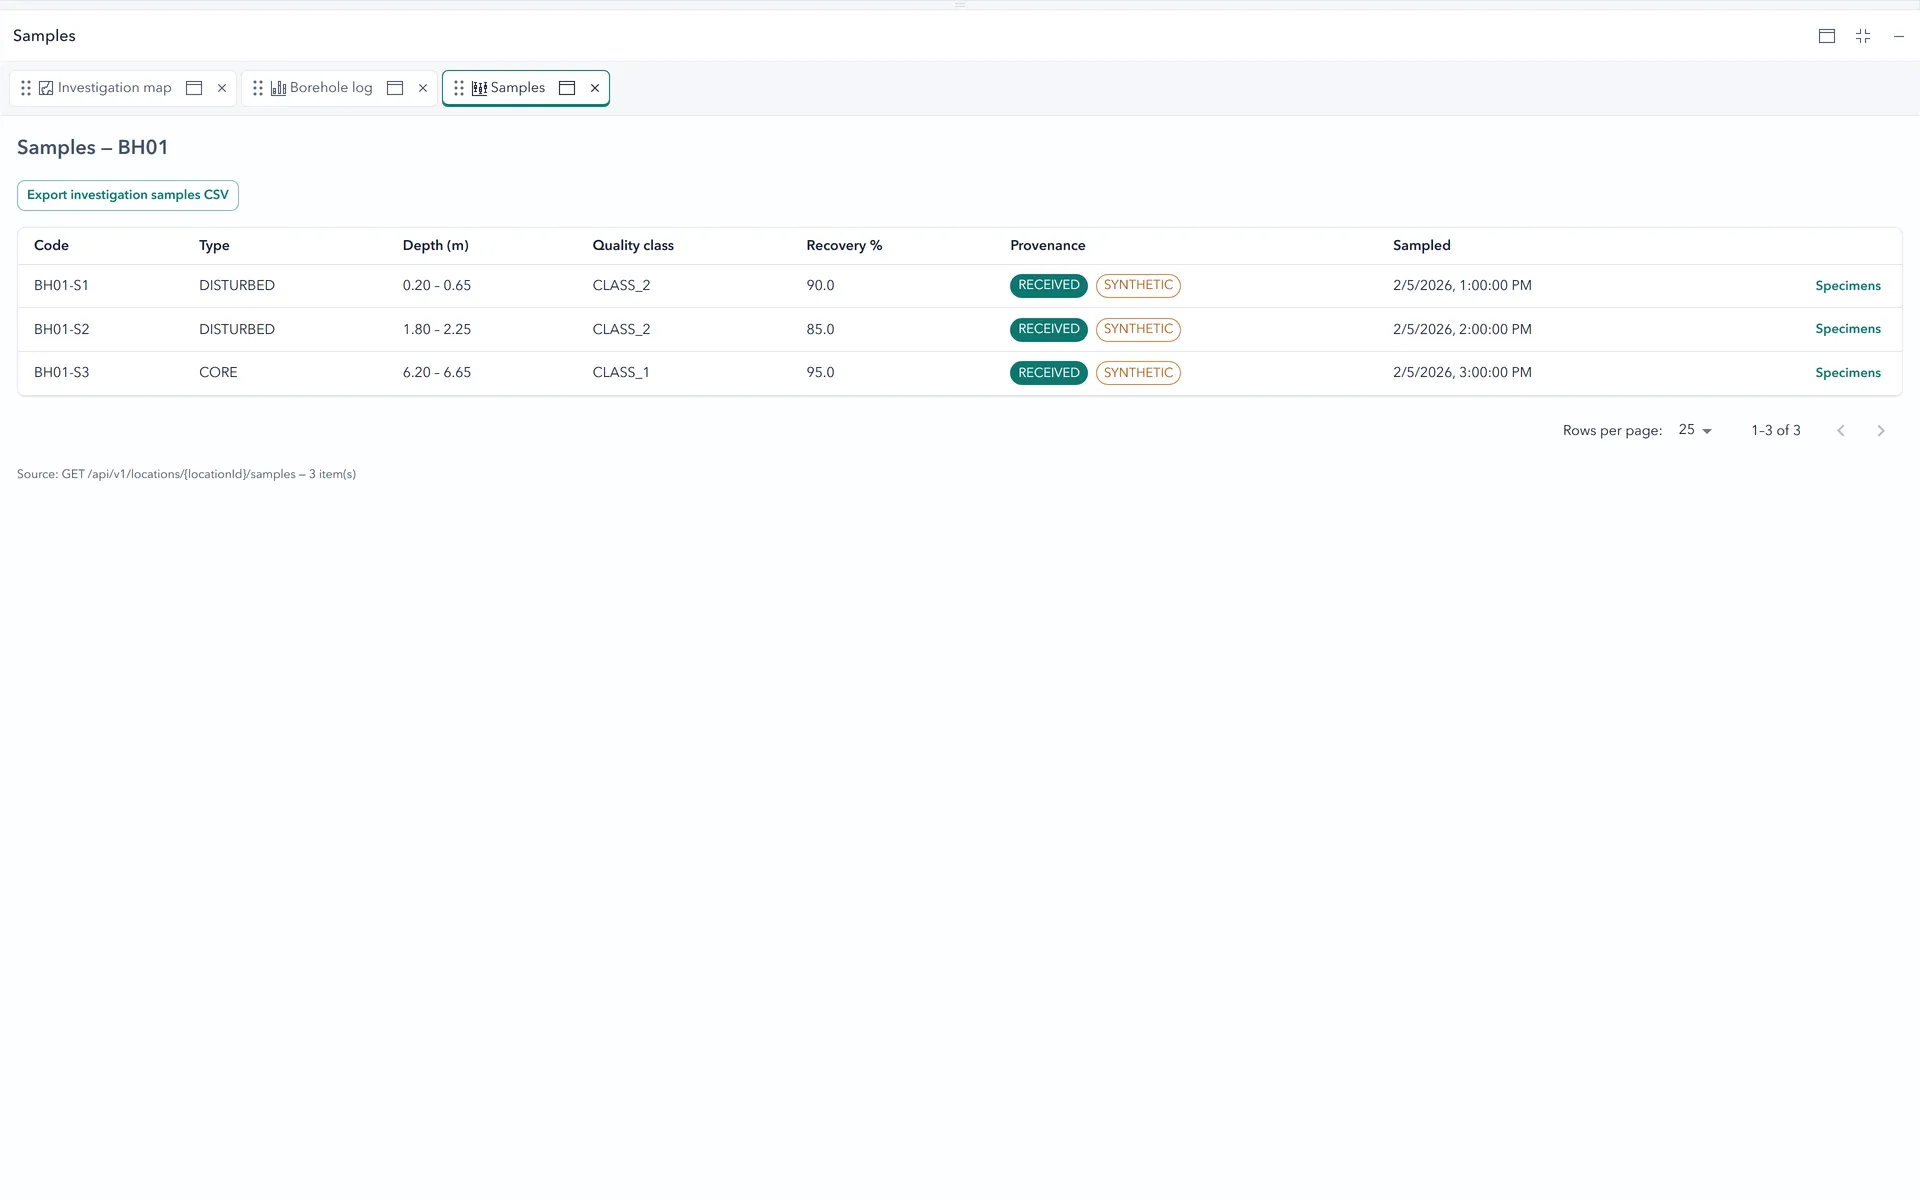Screen dimensions: 1920x1200
Task: Click RECEIVED badge in BH01-S2 row
Action: [x=1049, y=329]
